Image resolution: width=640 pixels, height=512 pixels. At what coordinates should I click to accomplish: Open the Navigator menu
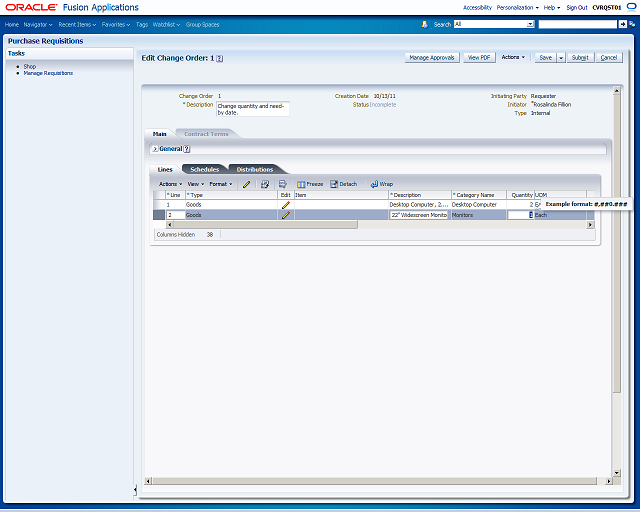coord(38,24)
